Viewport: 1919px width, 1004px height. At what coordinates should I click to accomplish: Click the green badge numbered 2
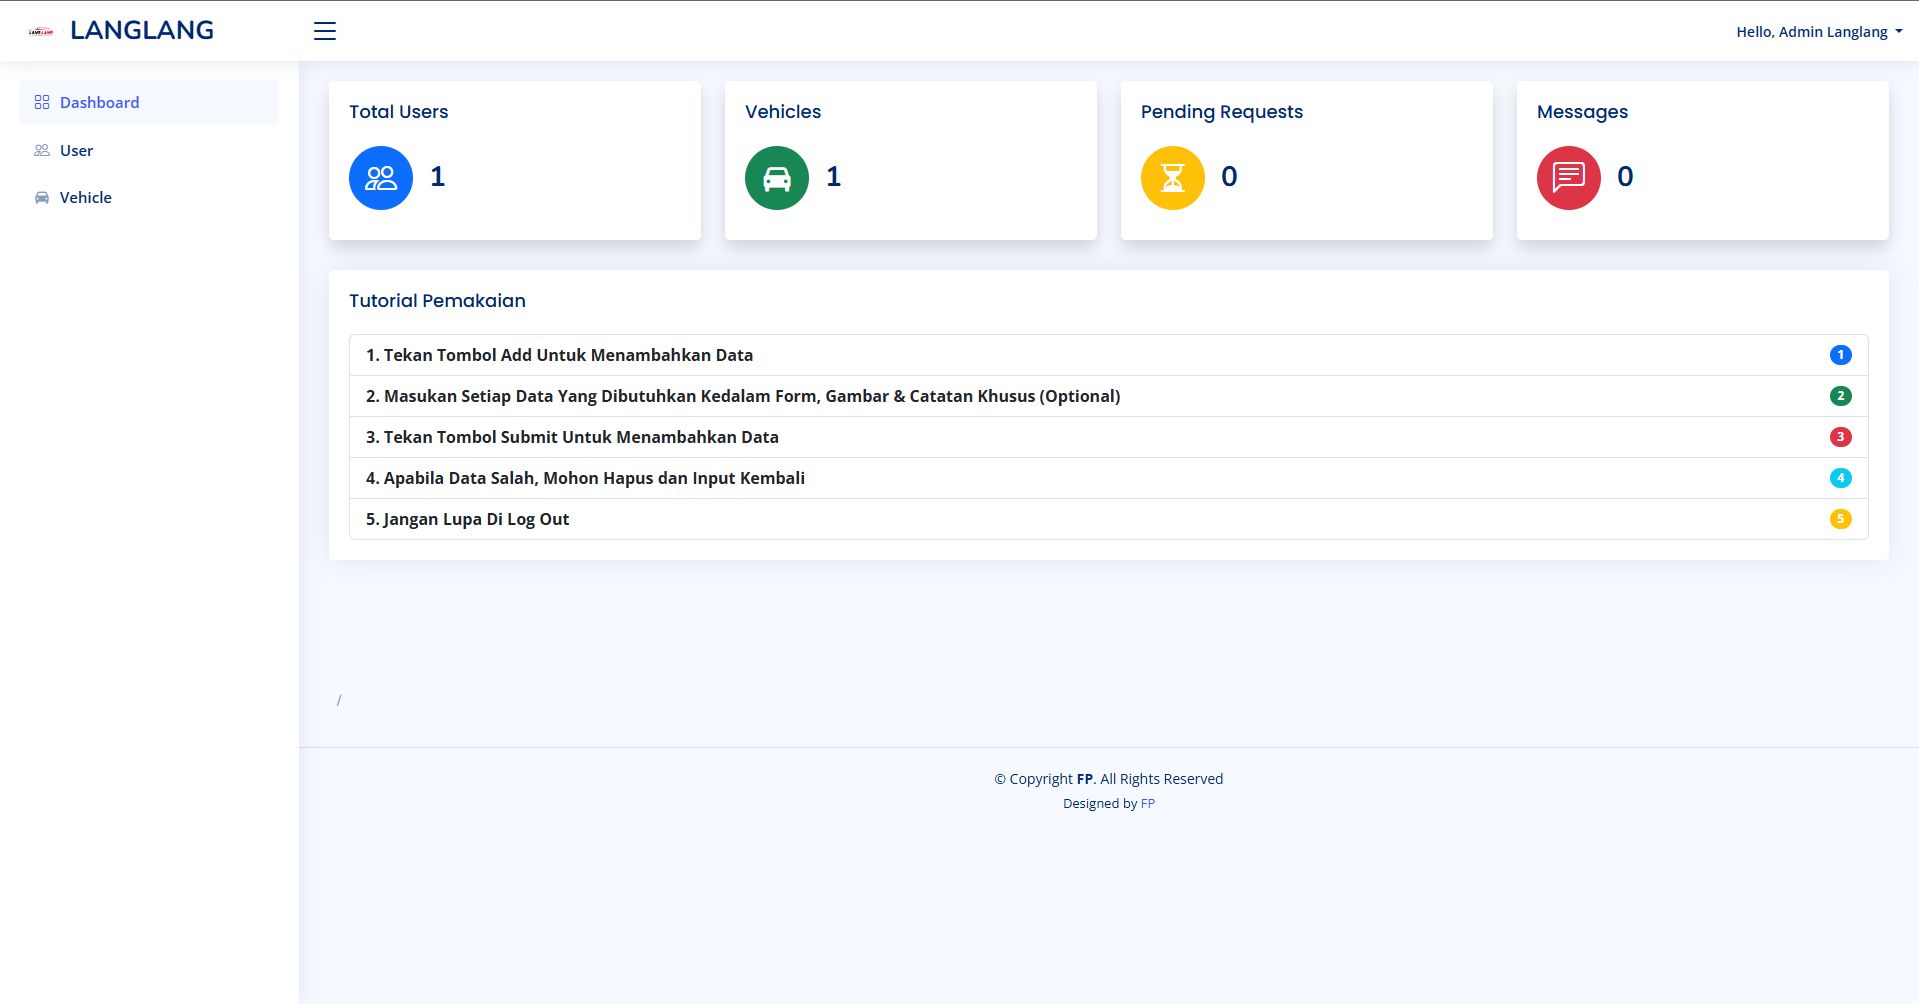pyautogui.click(x=1840, y=396)
